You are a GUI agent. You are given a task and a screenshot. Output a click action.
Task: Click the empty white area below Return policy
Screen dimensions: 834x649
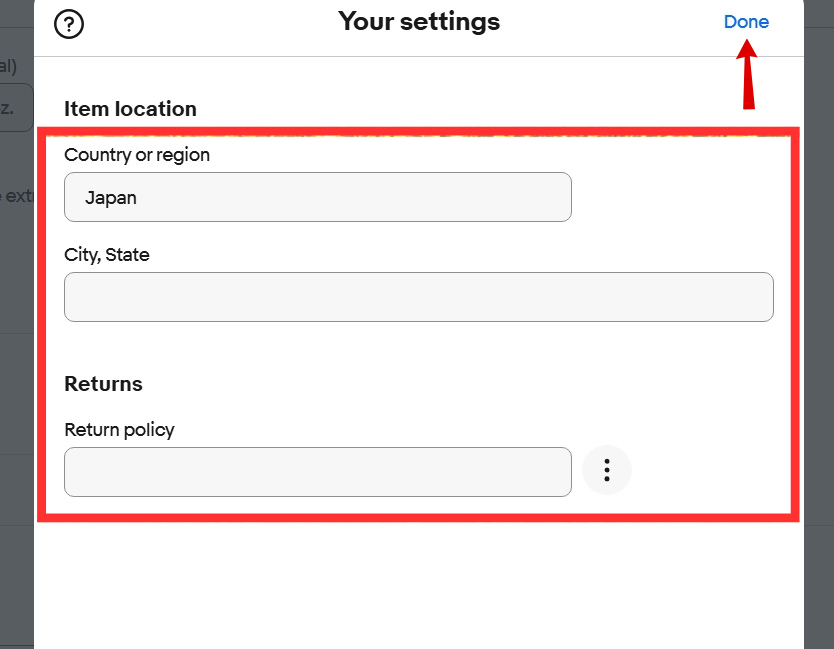tap(418, 585)
